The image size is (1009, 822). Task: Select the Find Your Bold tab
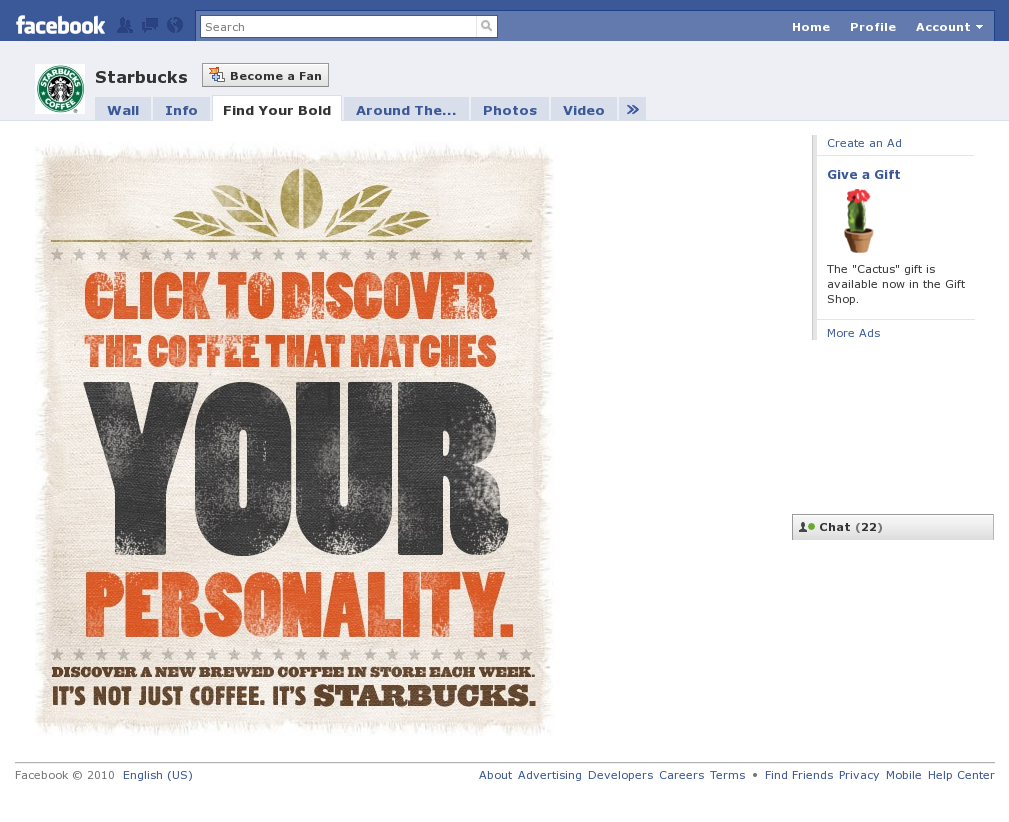(277, 109)
